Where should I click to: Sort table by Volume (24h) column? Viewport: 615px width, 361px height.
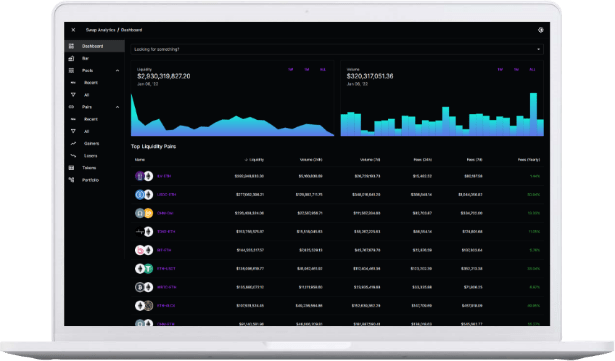click(311, 160)
